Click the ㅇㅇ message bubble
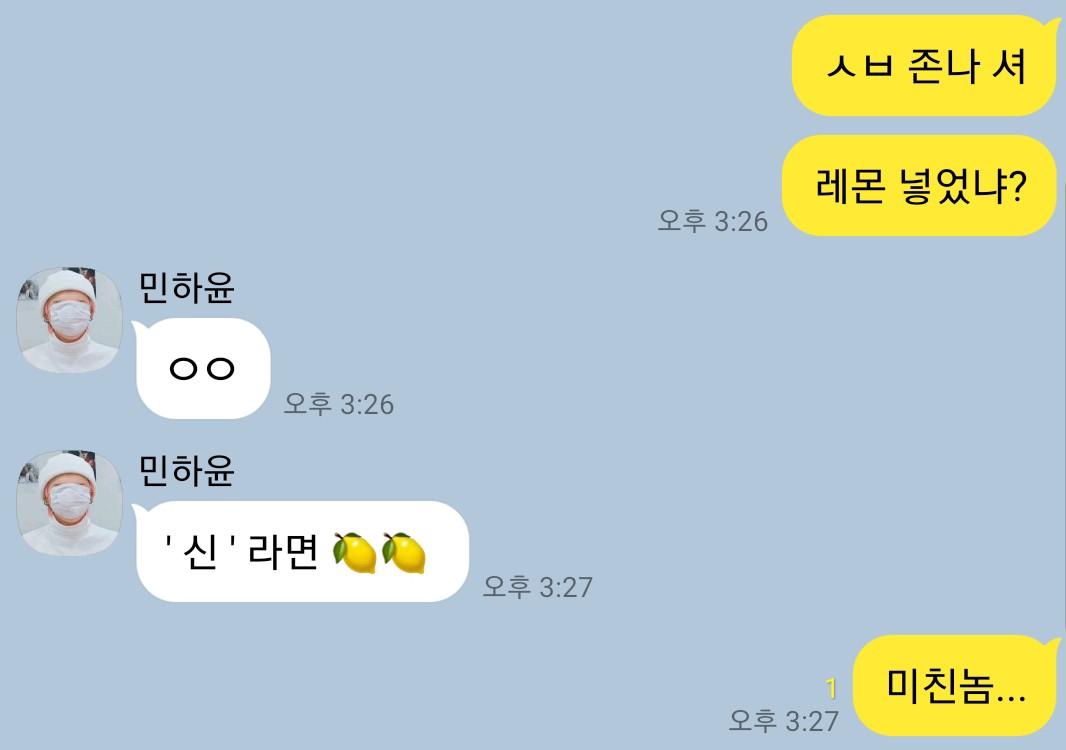 (x=203, y=368)
